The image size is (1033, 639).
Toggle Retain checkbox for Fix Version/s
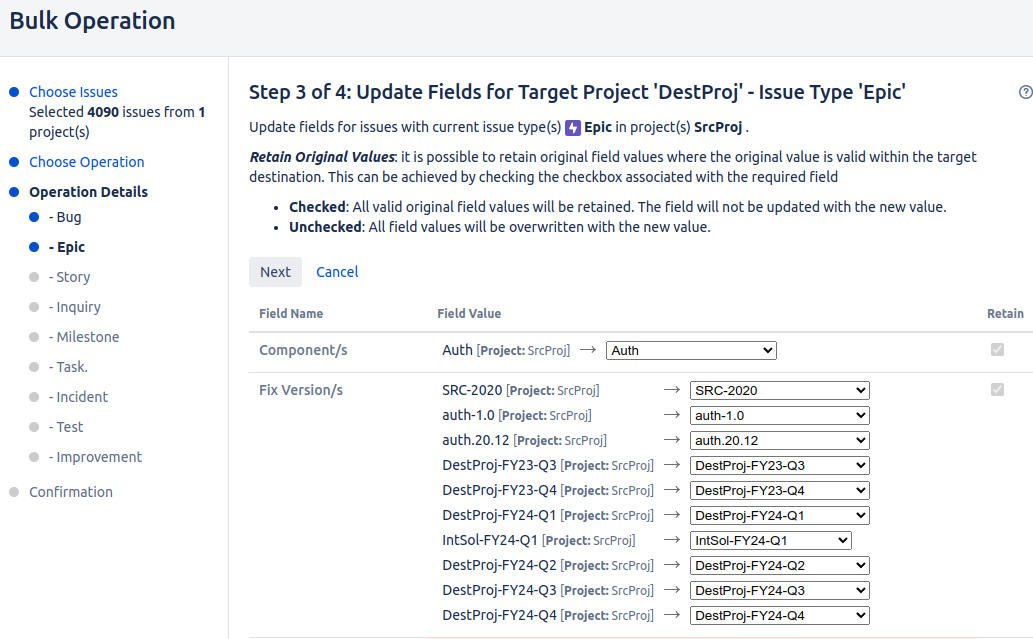pos(997,390)
